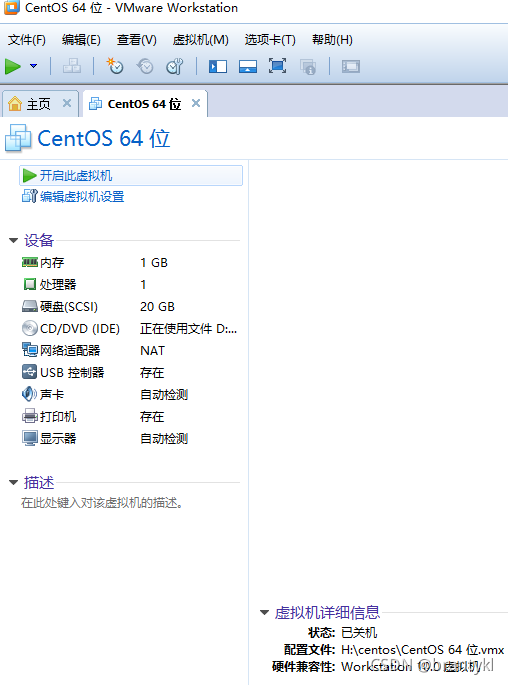Click the NAT network value
Viewport: 508px width, 685px height.
[x=152, y=350]
